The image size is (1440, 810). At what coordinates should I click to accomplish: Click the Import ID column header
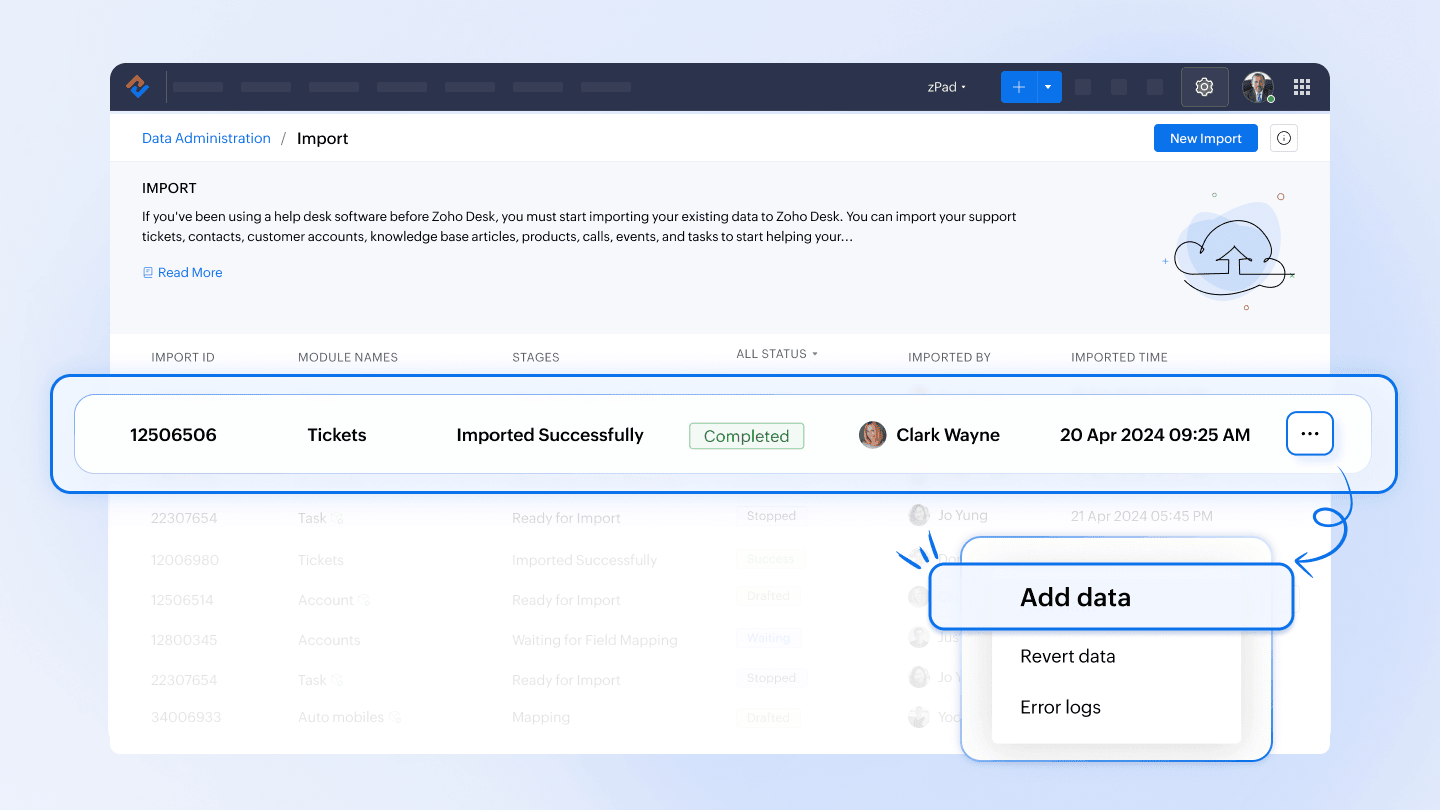click(183, 357)
